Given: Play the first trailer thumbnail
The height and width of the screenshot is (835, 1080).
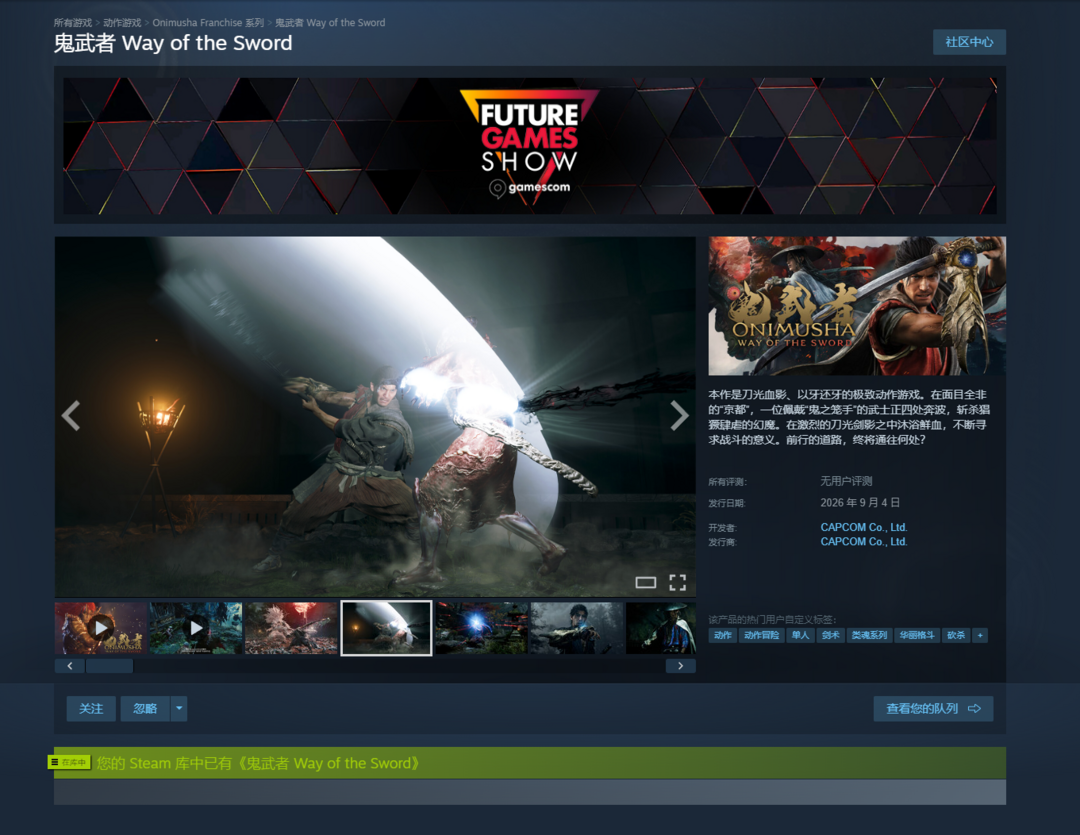Looking at the screenshot, I should [101, 628].
